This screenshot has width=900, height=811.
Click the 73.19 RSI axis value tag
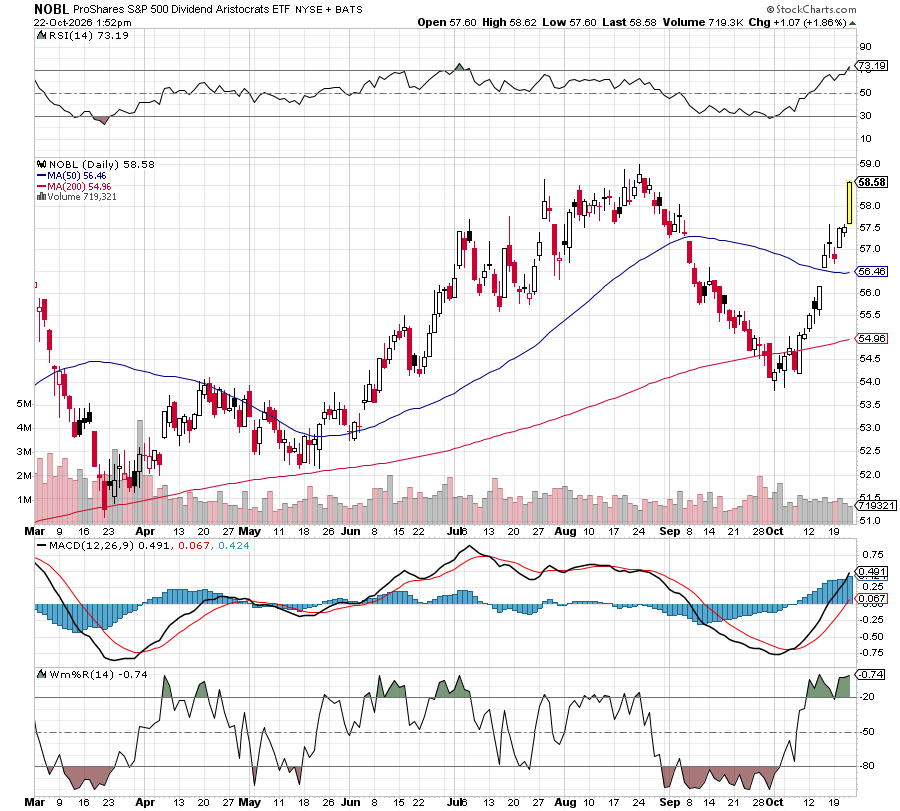tap(872, 65)
